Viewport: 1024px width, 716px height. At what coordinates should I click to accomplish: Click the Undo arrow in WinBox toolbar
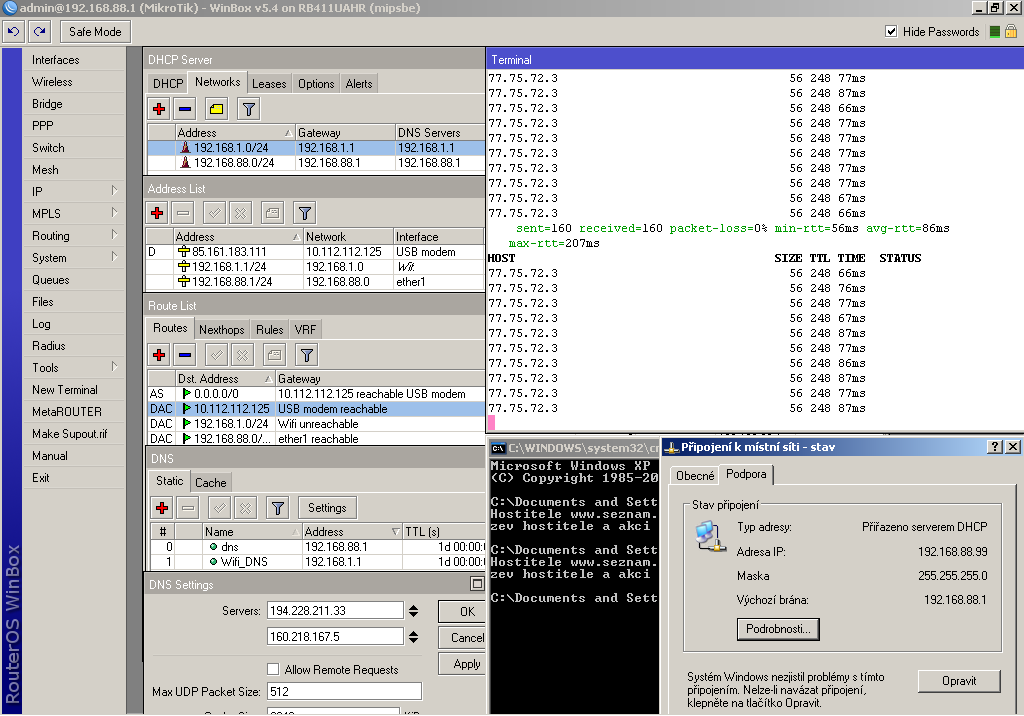coord(13,31)
